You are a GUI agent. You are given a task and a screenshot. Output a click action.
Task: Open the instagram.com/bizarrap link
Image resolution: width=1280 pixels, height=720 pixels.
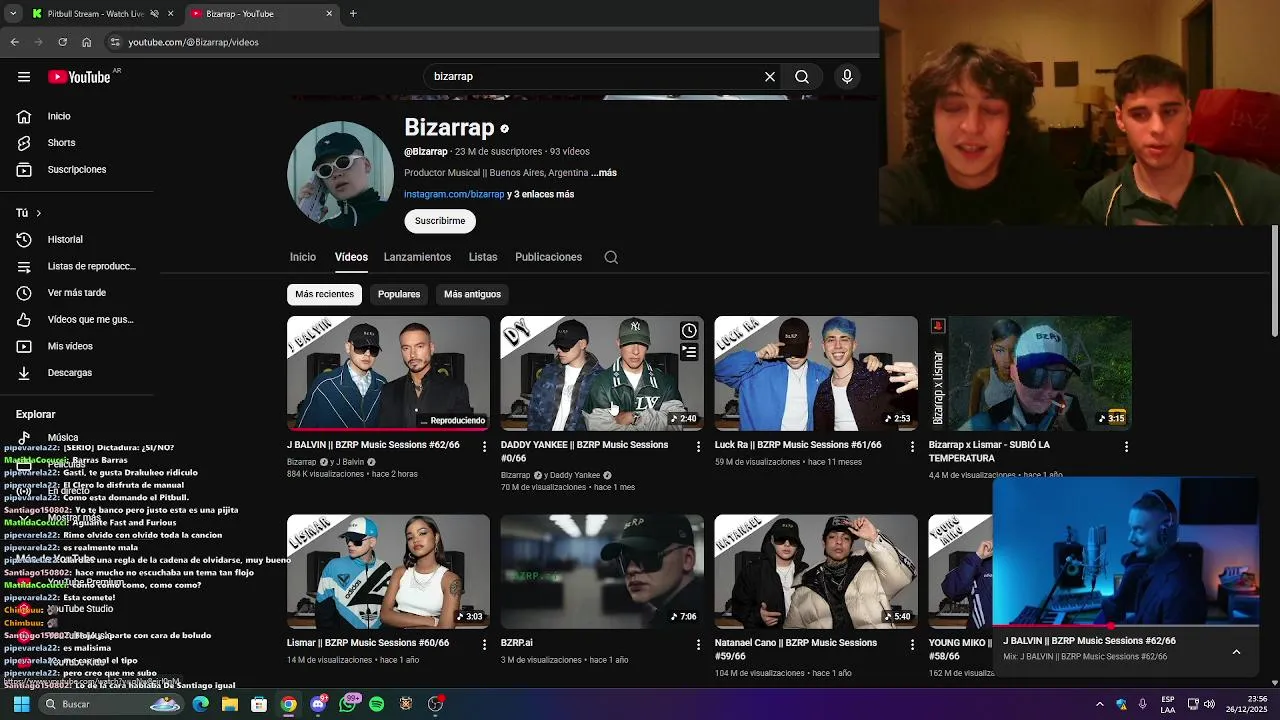(454, 194)
